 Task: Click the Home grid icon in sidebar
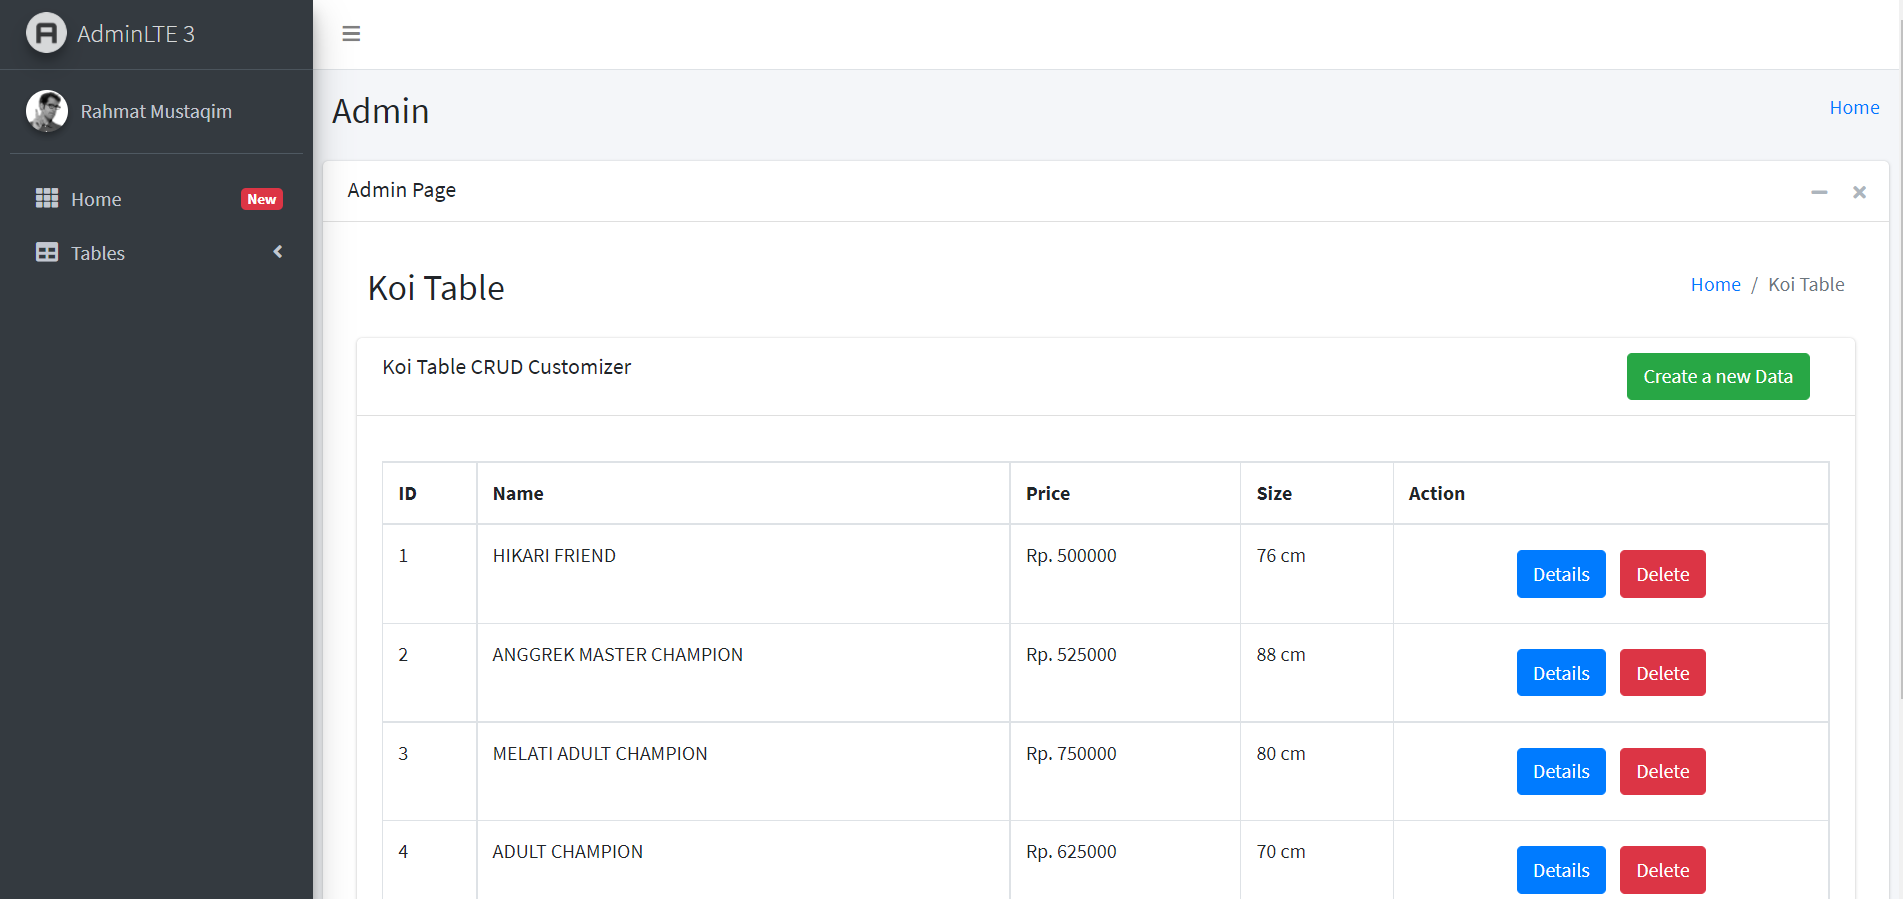coord(47,199)
